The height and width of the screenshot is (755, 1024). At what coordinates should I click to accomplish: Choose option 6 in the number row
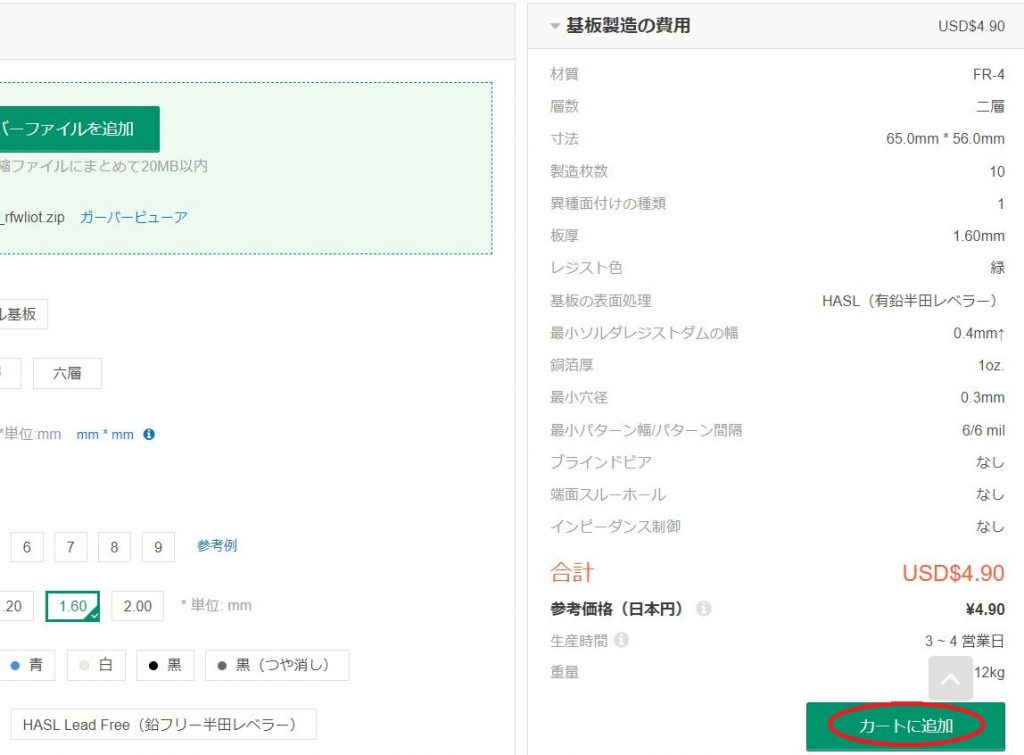point(26,547)
